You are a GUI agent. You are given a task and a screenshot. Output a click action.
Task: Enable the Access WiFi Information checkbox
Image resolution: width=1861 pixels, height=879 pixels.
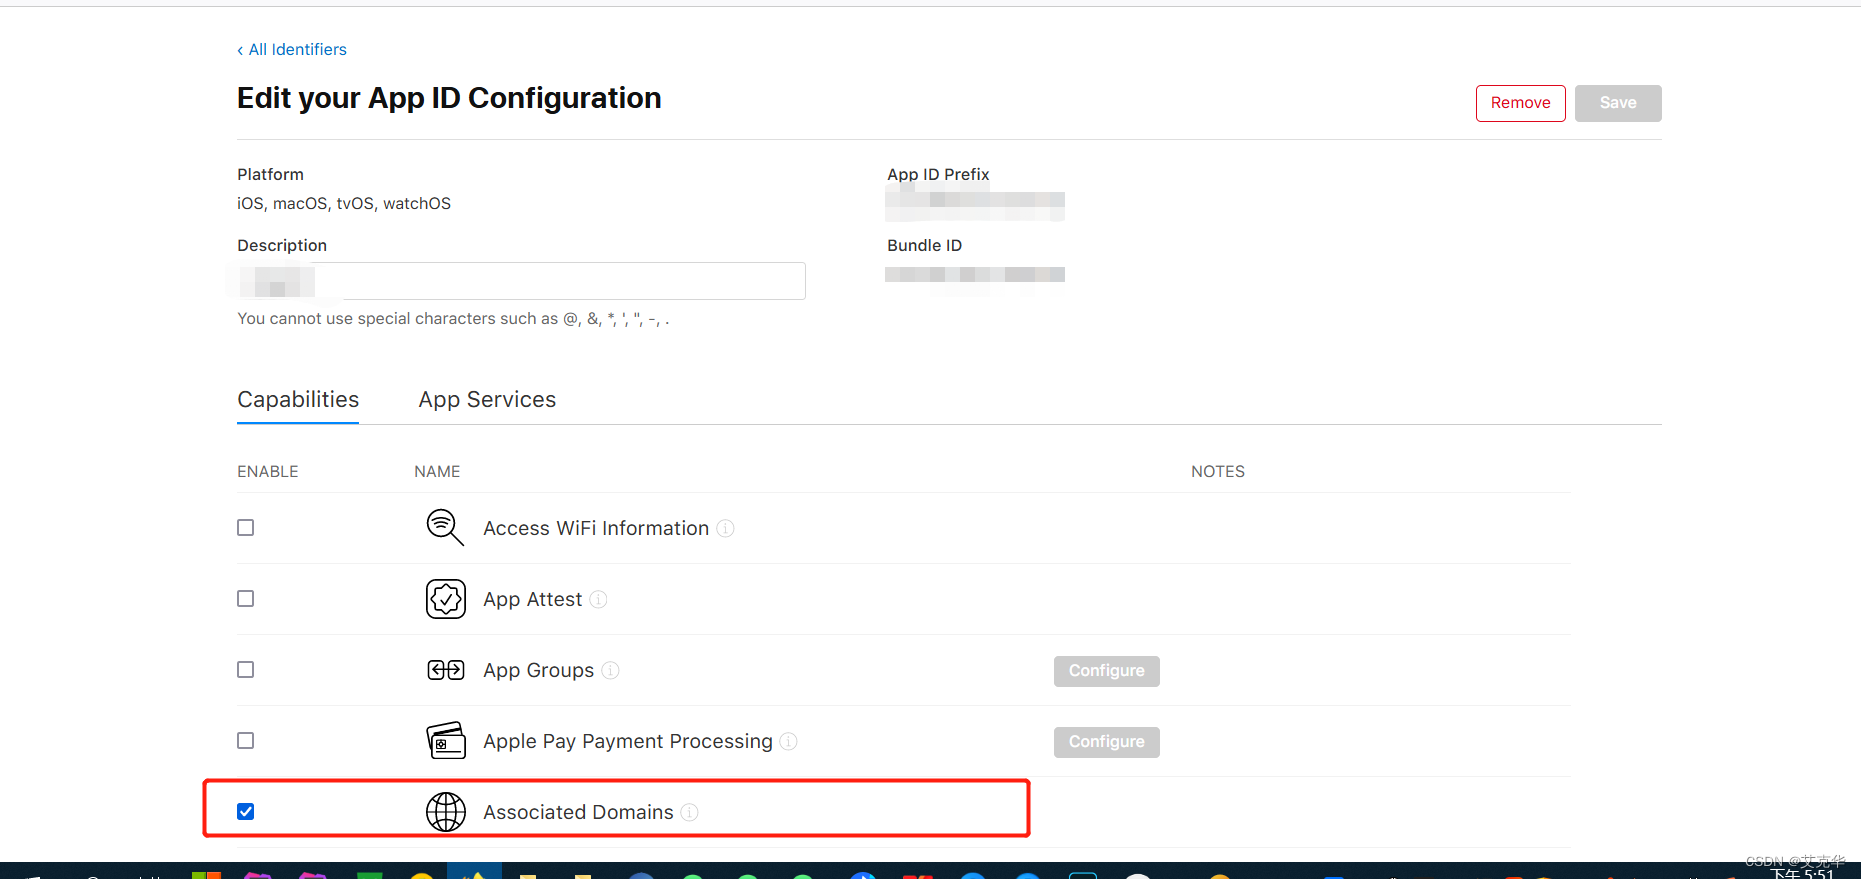coord(246,528)
